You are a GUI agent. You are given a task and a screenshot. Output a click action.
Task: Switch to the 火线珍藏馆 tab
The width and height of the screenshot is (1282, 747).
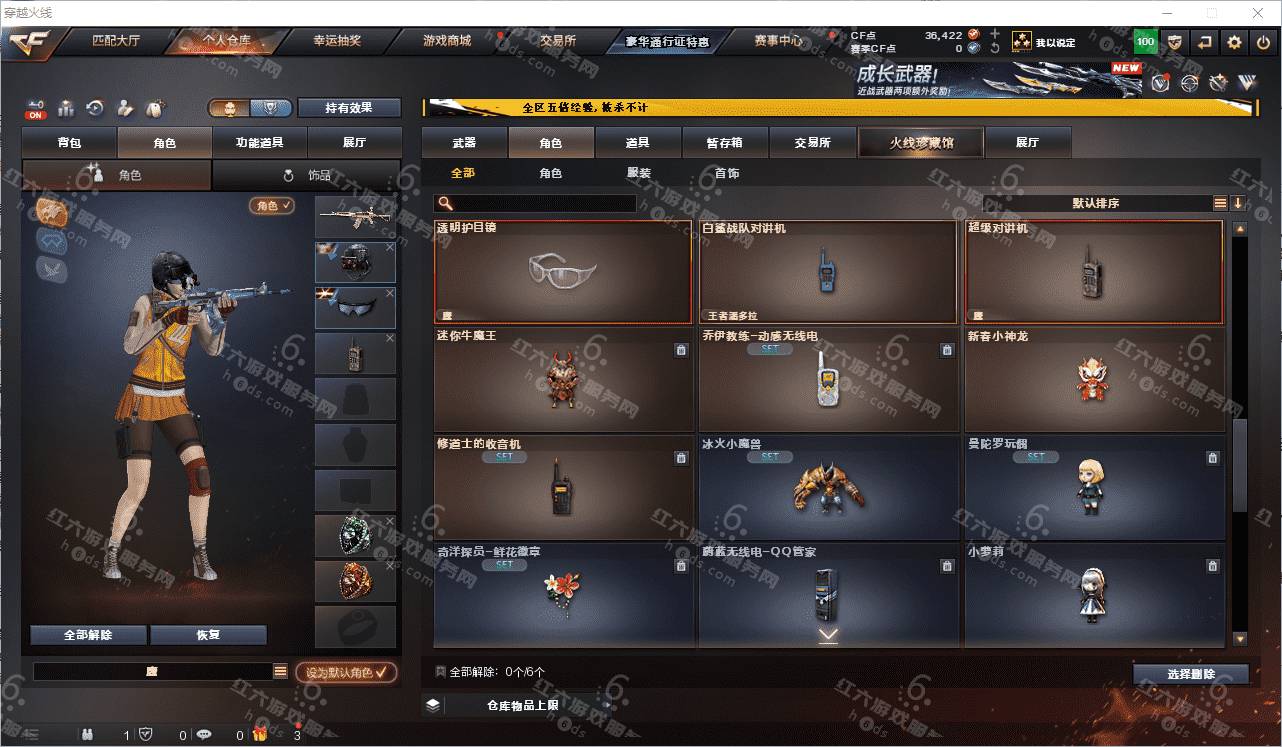pyautogui.click(x=921, y=142)
